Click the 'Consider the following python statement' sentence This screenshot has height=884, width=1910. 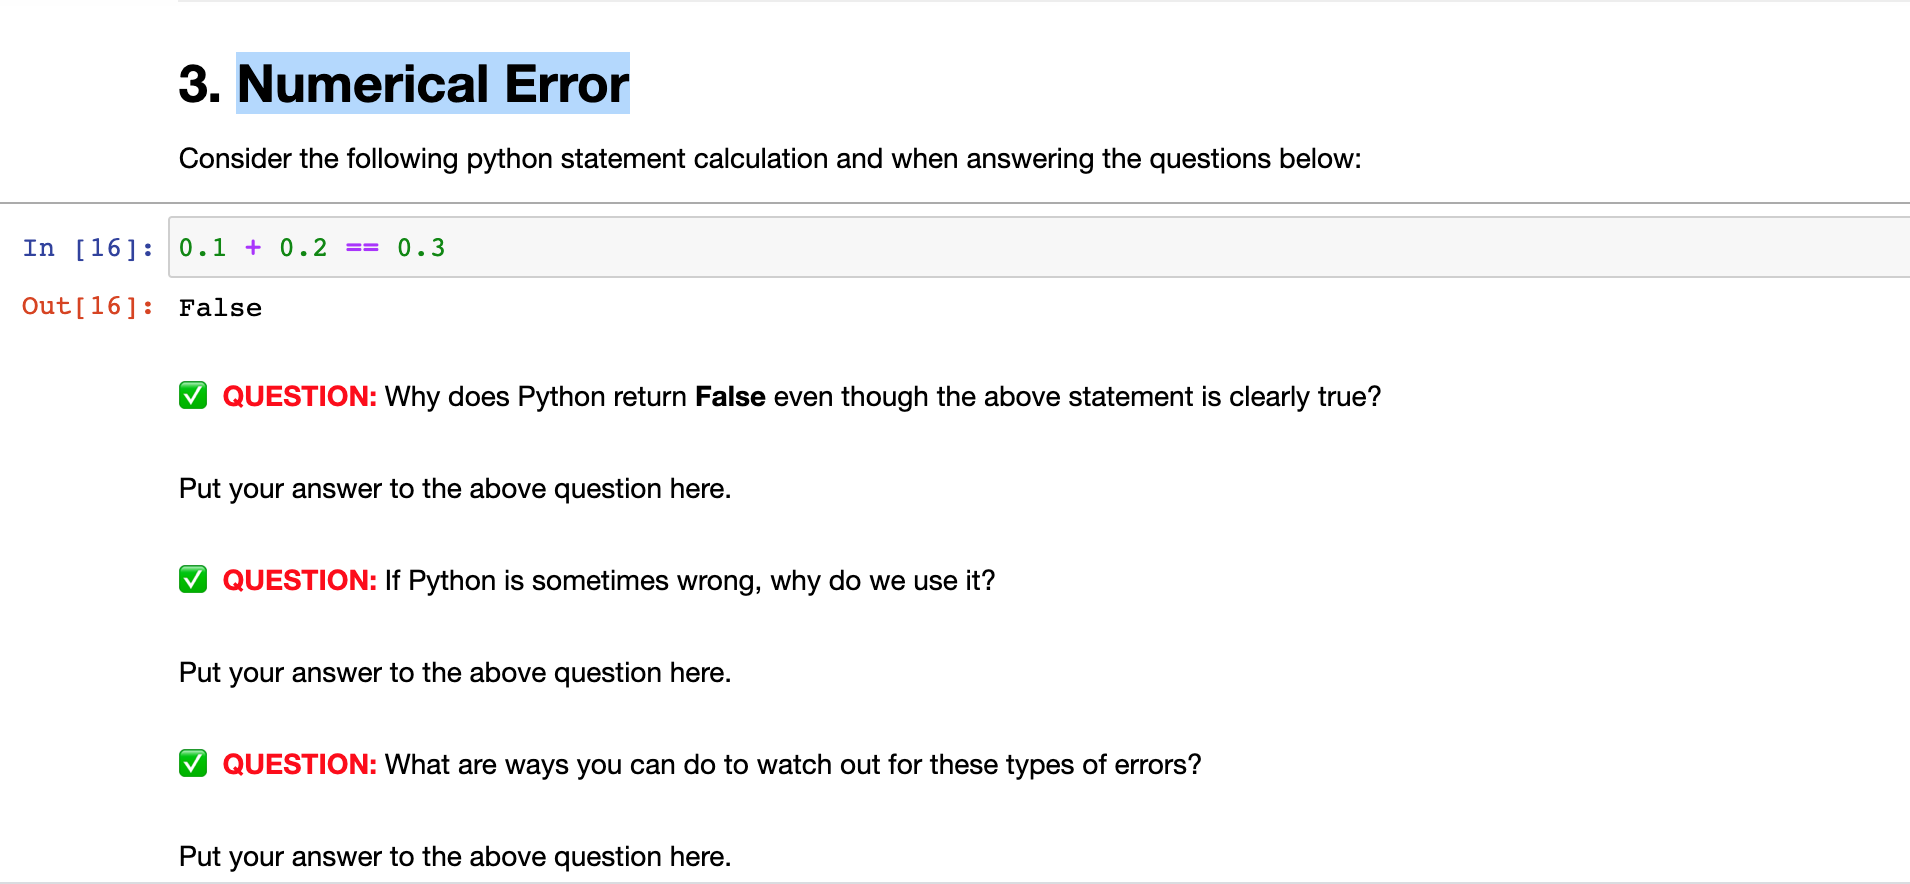[770, 159]
